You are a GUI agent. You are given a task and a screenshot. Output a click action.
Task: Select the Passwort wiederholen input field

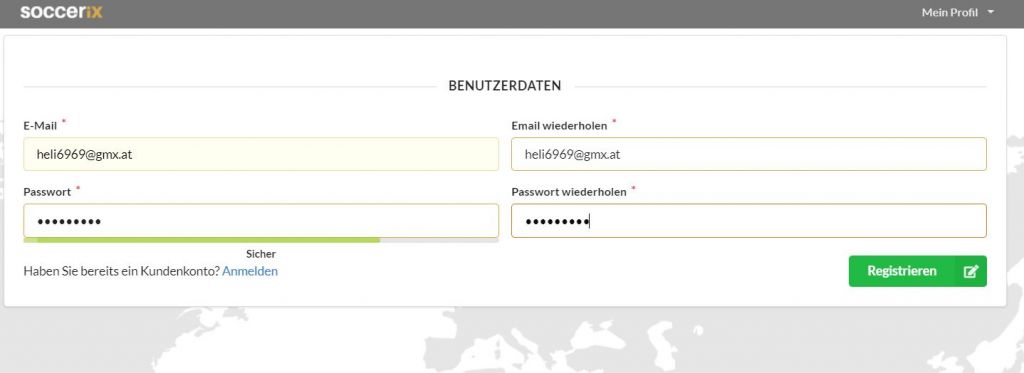click(x=748, y=221)
